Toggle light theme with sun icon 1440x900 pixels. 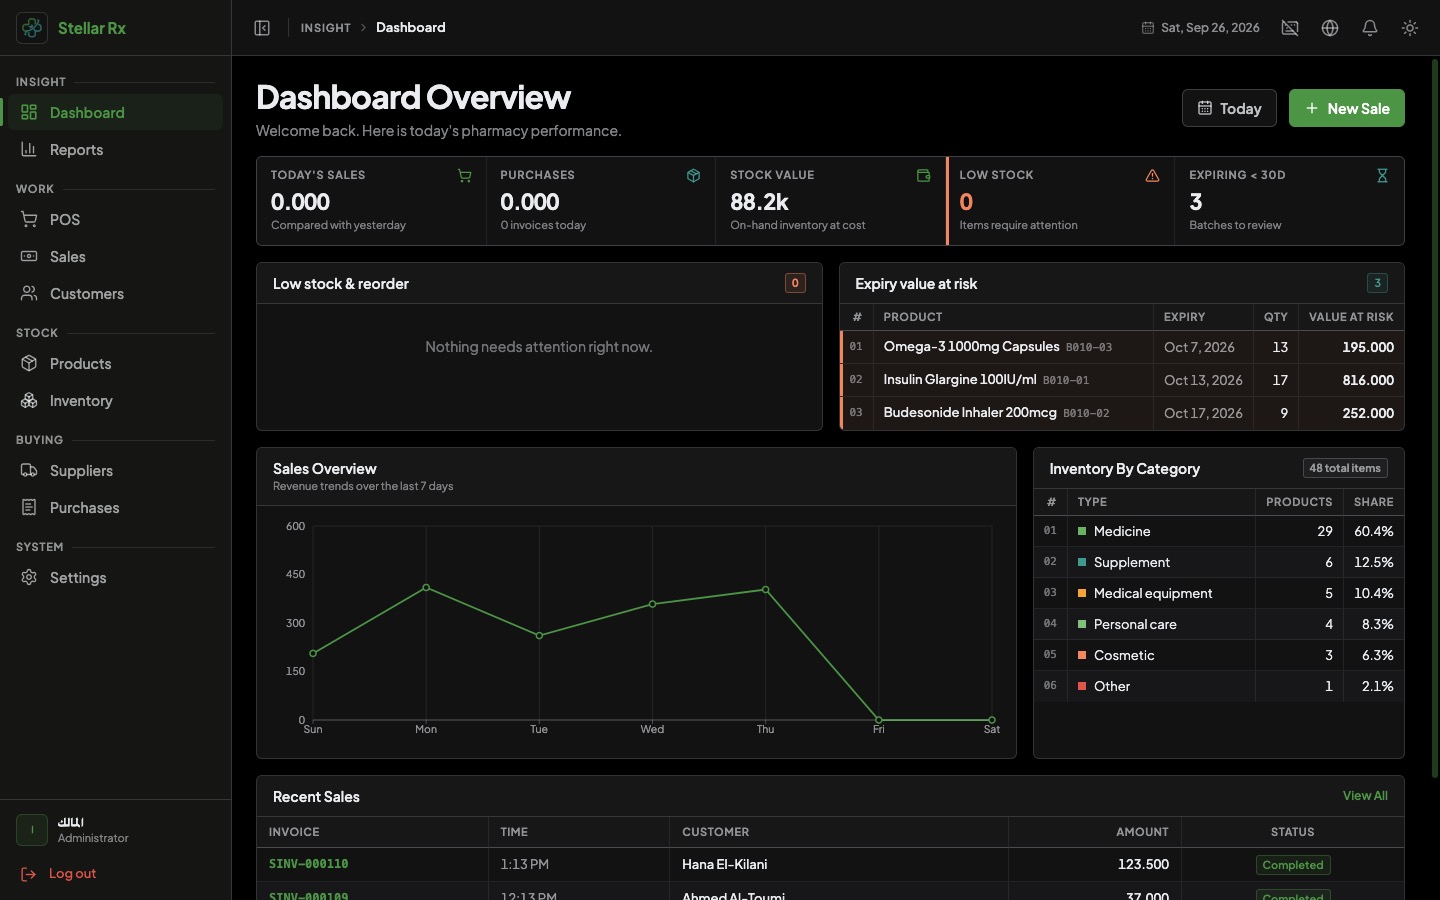[1410, 28]
